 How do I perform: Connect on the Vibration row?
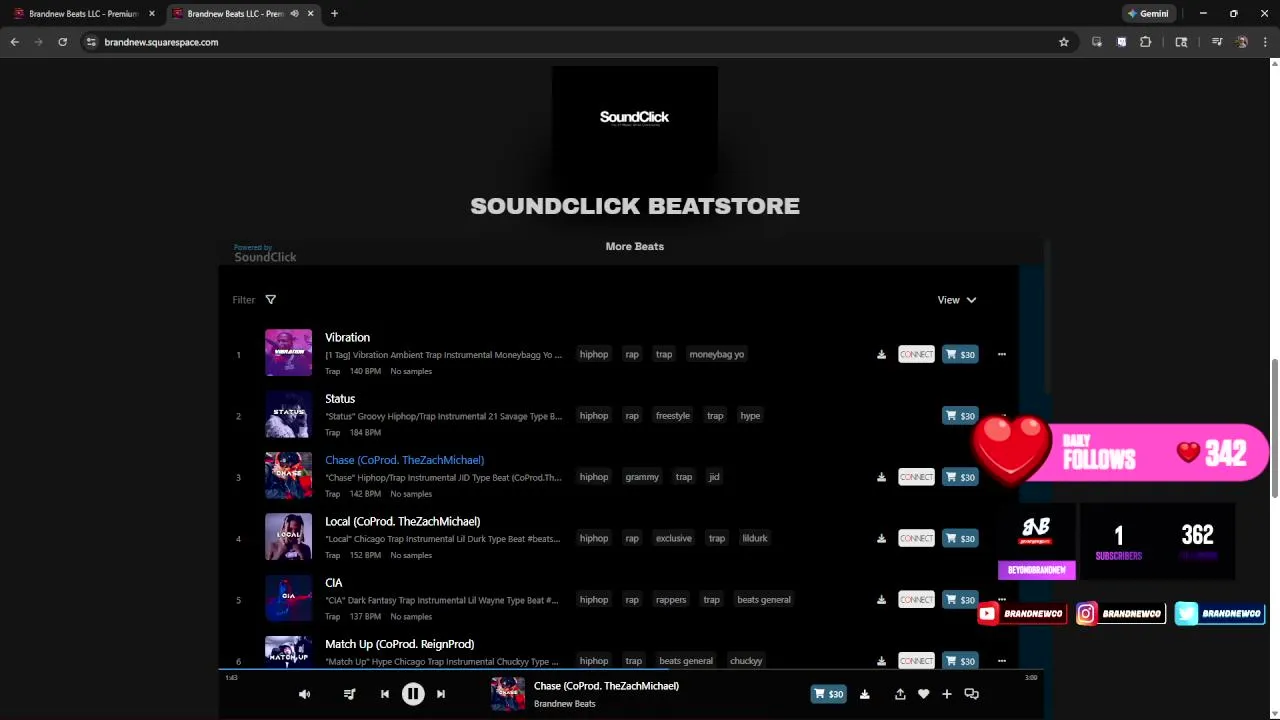916,355
